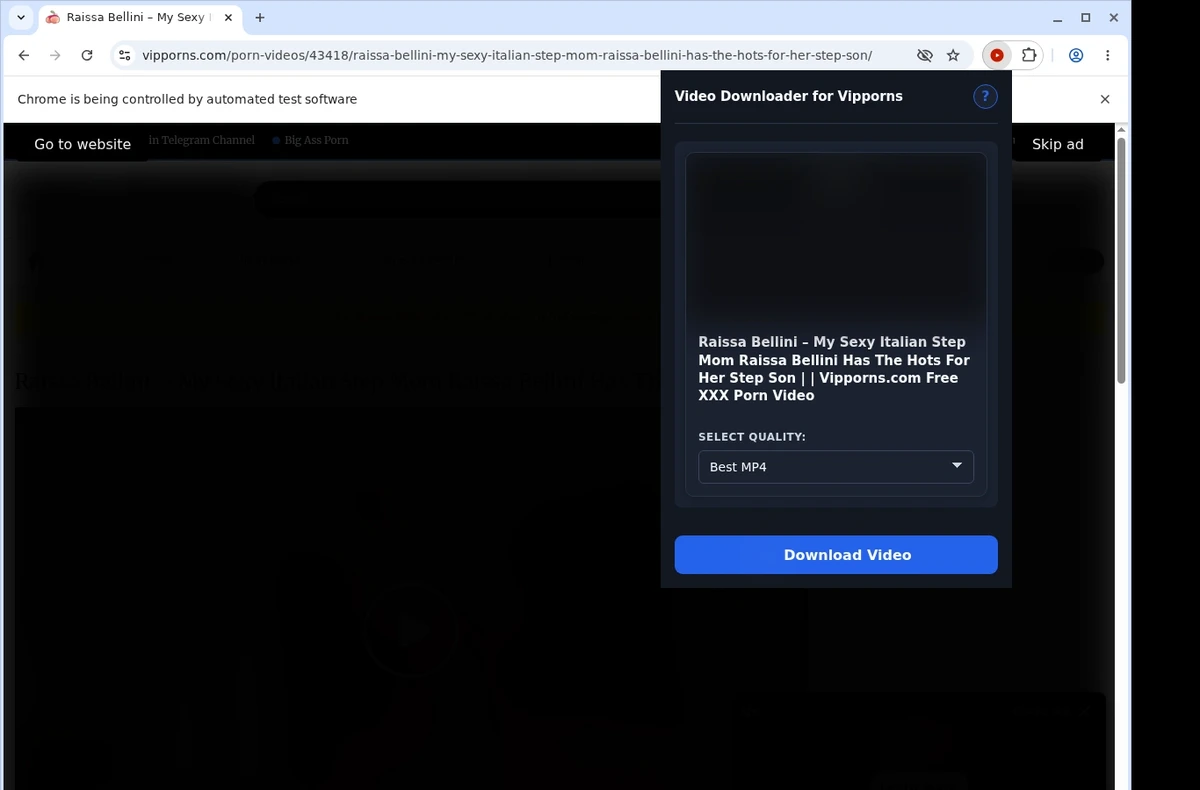Reload the current page
Screen dimensions: 1200x790
87,56
